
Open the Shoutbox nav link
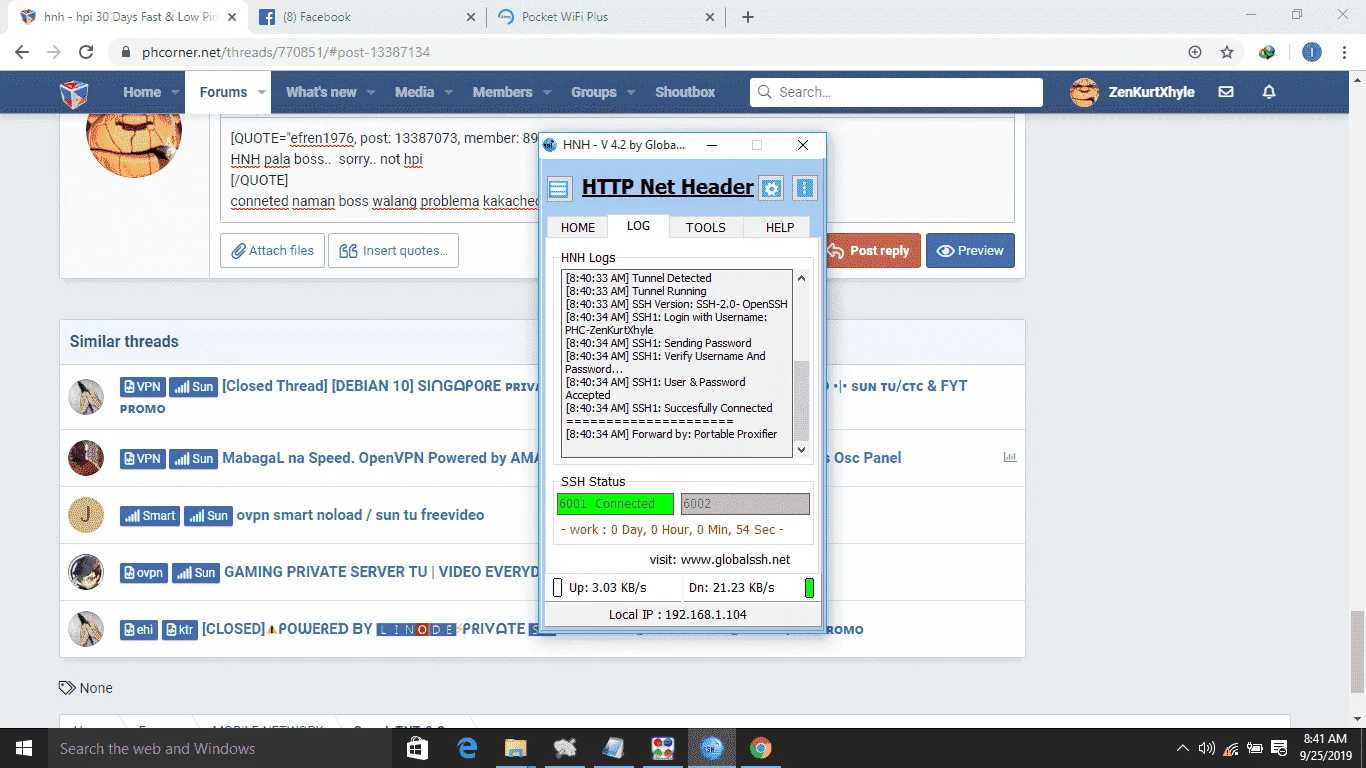point(685,92)
